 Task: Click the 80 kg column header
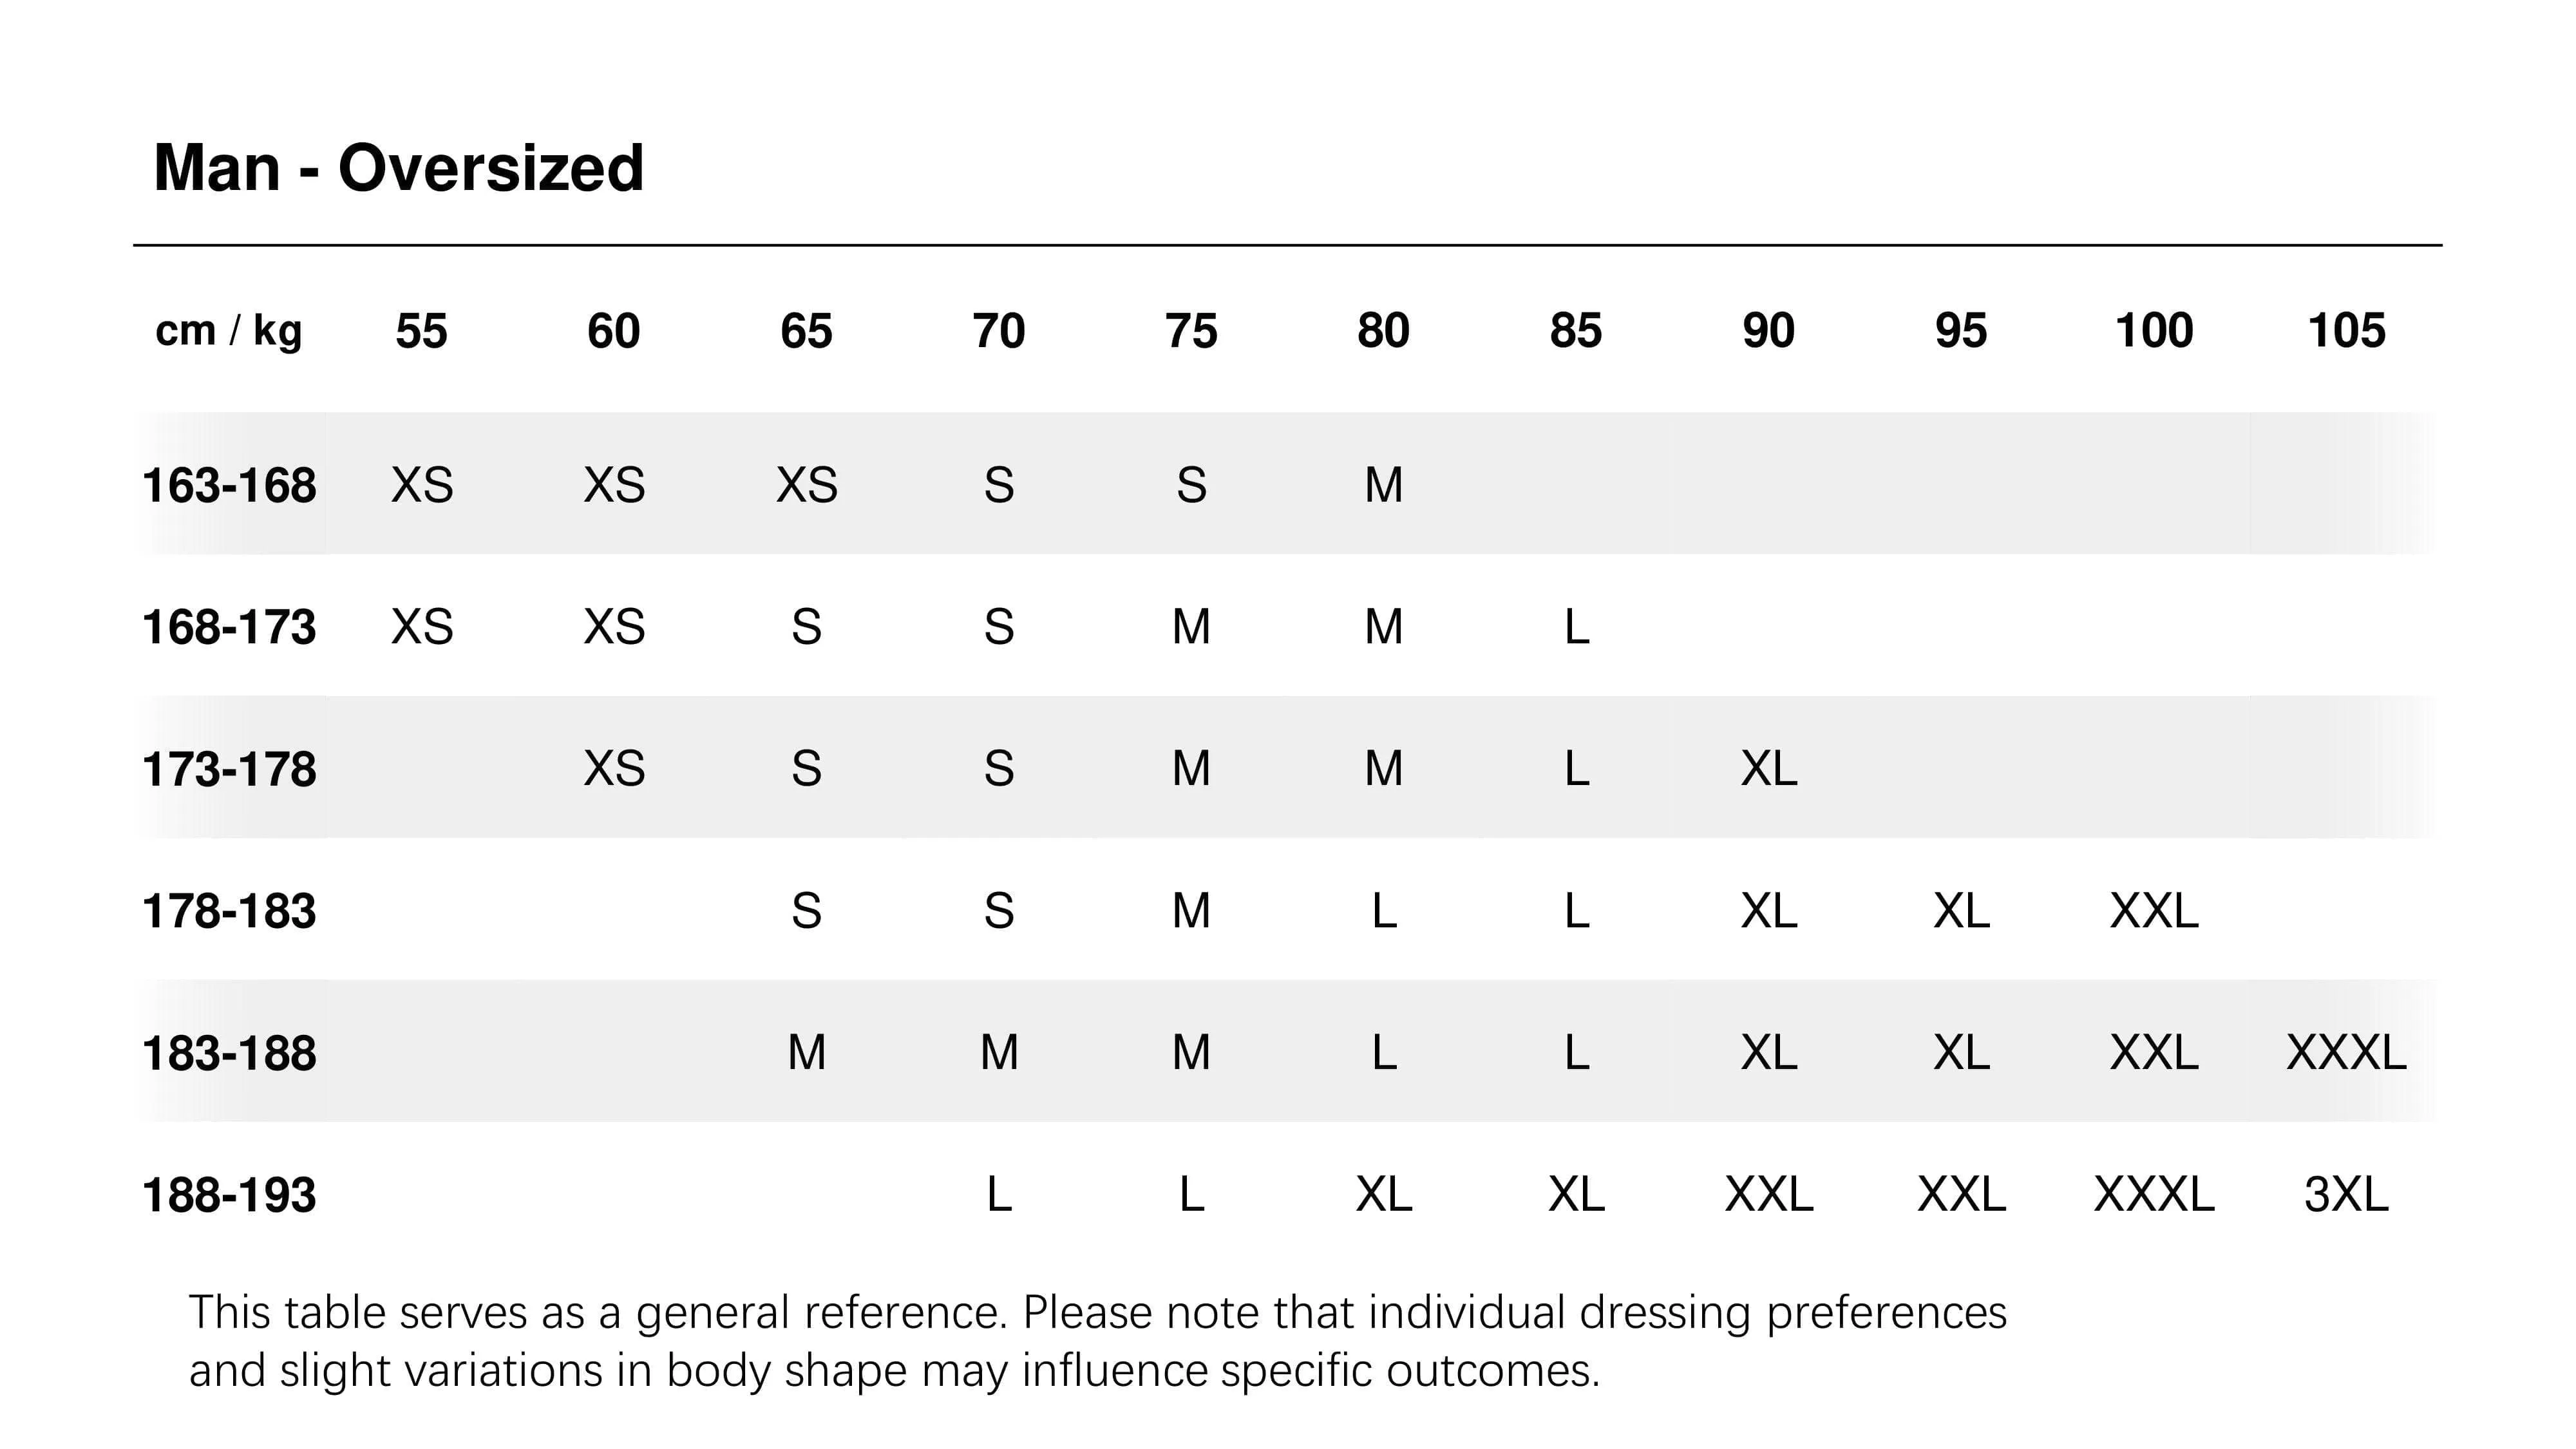tap(1383, 331)
